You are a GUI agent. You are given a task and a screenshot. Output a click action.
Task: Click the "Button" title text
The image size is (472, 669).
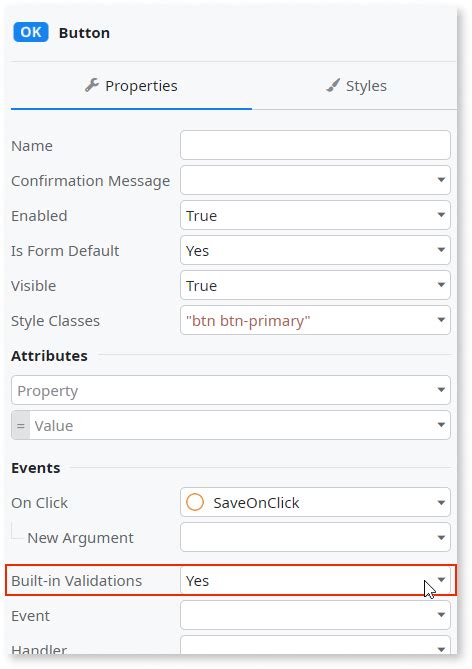(84, 33)
